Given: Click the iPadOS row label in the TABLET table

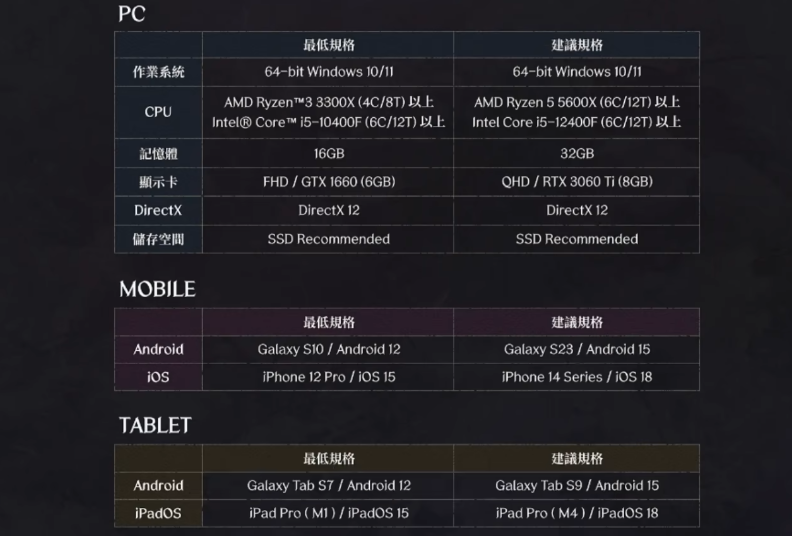Looking at the screenshot, I should click(x=158, y=513).
